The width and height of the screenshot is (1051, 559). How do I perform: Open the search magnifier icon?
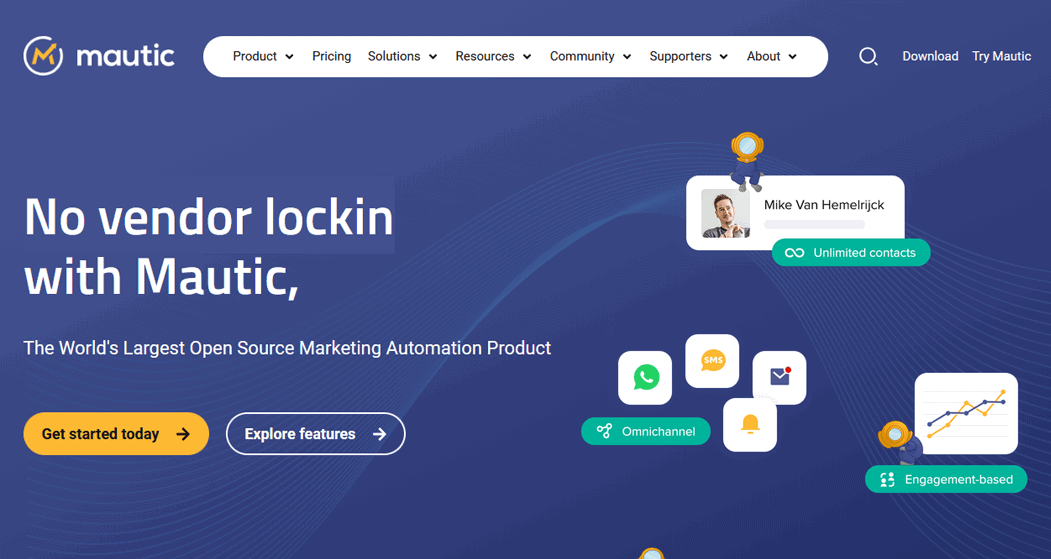pyautogui.click(x=868, y=56)
